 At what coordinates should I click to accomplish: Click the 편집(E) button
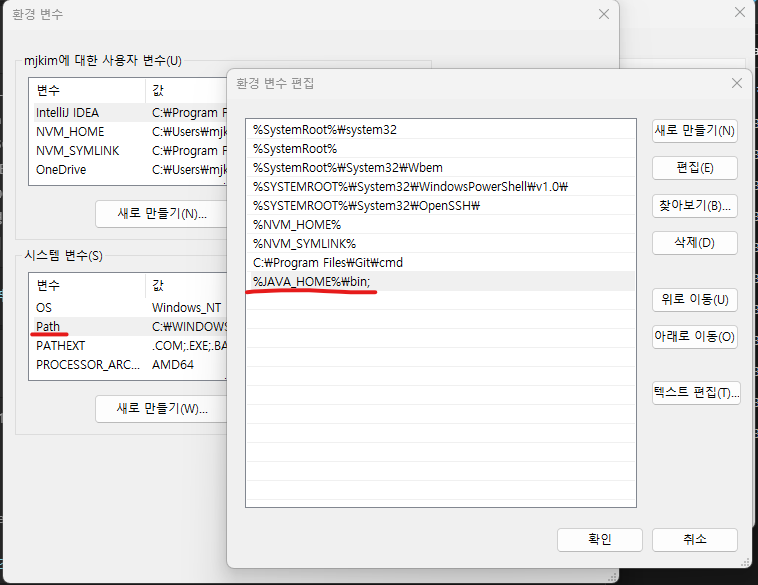coord(694,168)
